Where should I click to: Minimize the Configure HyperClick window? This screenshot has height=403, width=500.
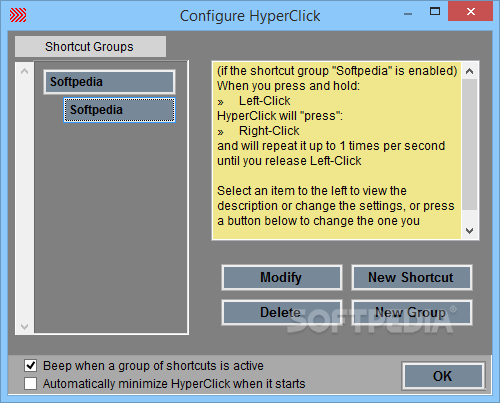[408, 14]
